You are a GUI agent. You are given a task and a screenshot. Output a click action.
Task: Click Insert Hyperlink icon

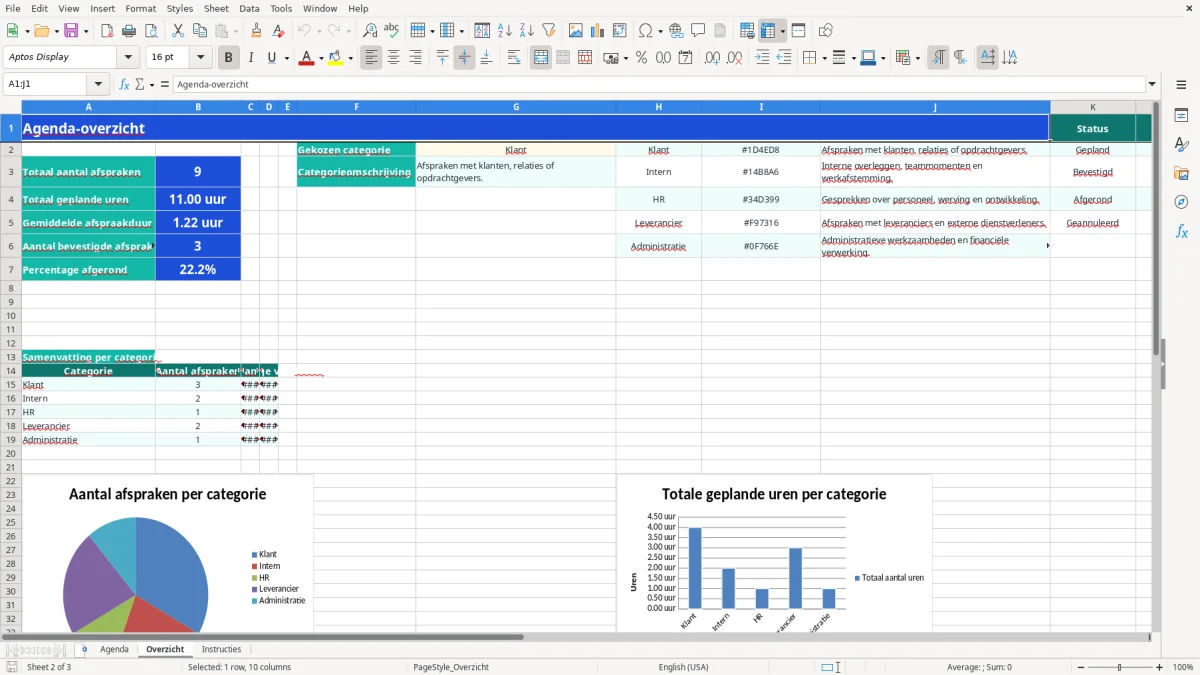pos(676,31)
